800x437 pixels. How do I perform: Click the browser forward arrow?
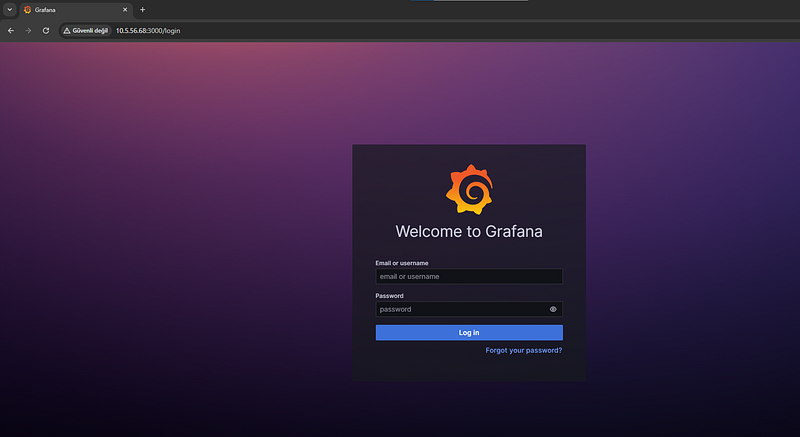28,31
